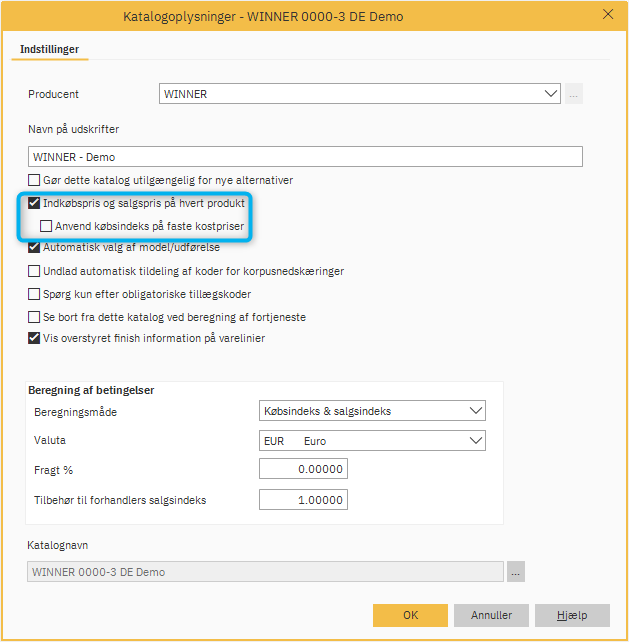Image resolution: width=629 pixels, height=642 pixels.
Task: Expand the Beregningsmåde dropdown list
Action: [x=371, y=411]
